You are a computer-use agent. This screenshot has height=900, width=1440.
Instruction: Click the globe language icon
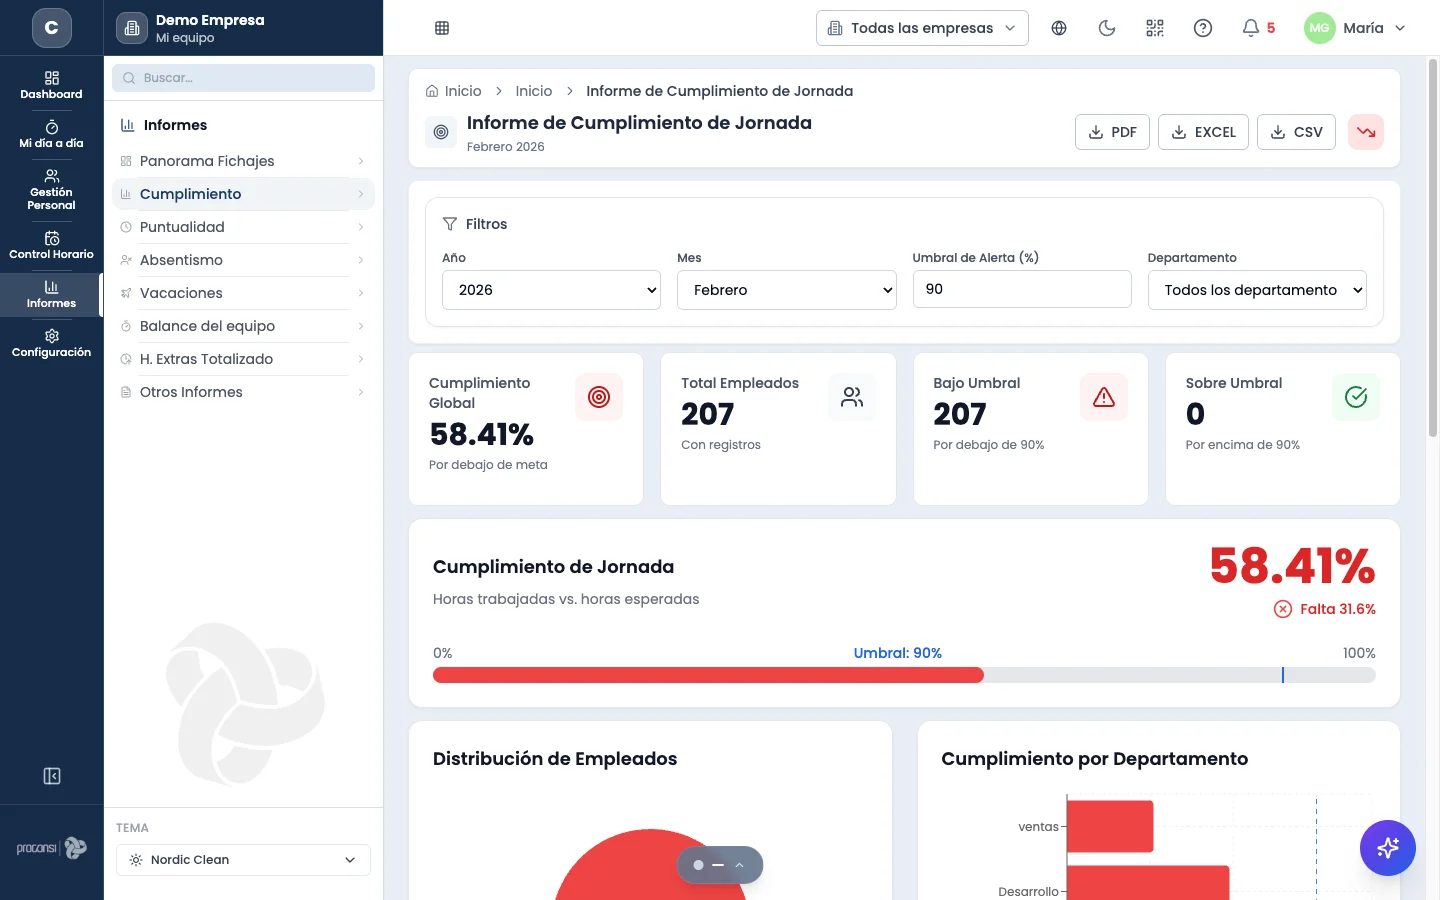[x=1059, y=28]
